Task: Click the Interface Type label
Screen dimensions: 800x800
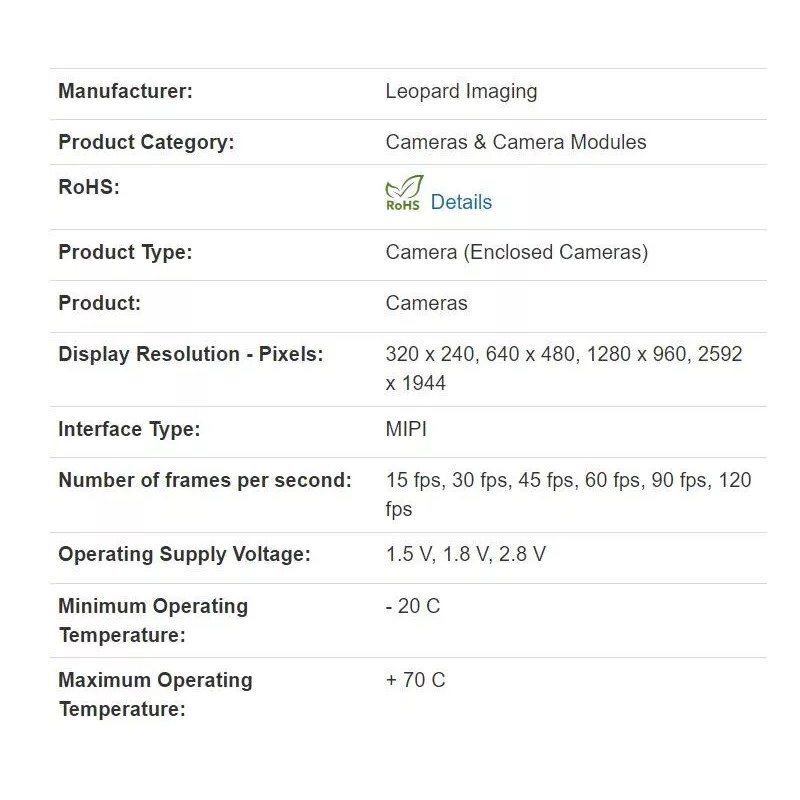Action: tap(129, 429)
